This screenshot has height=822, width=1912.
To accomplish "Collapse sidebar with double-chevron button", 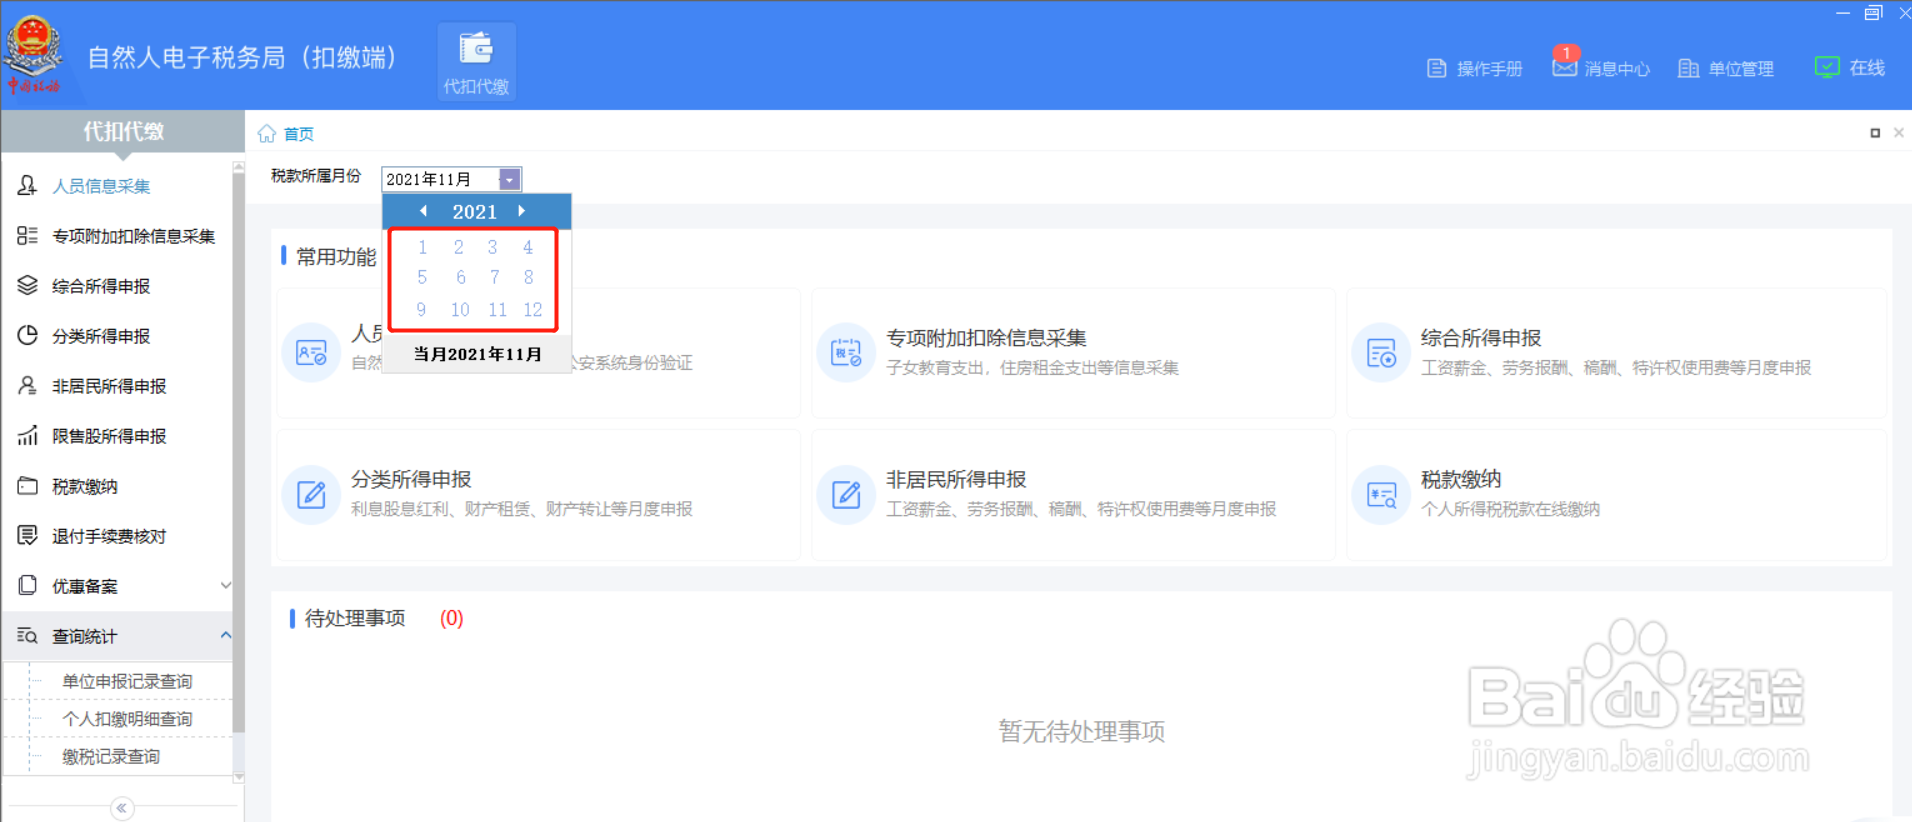I will (122, 807).
